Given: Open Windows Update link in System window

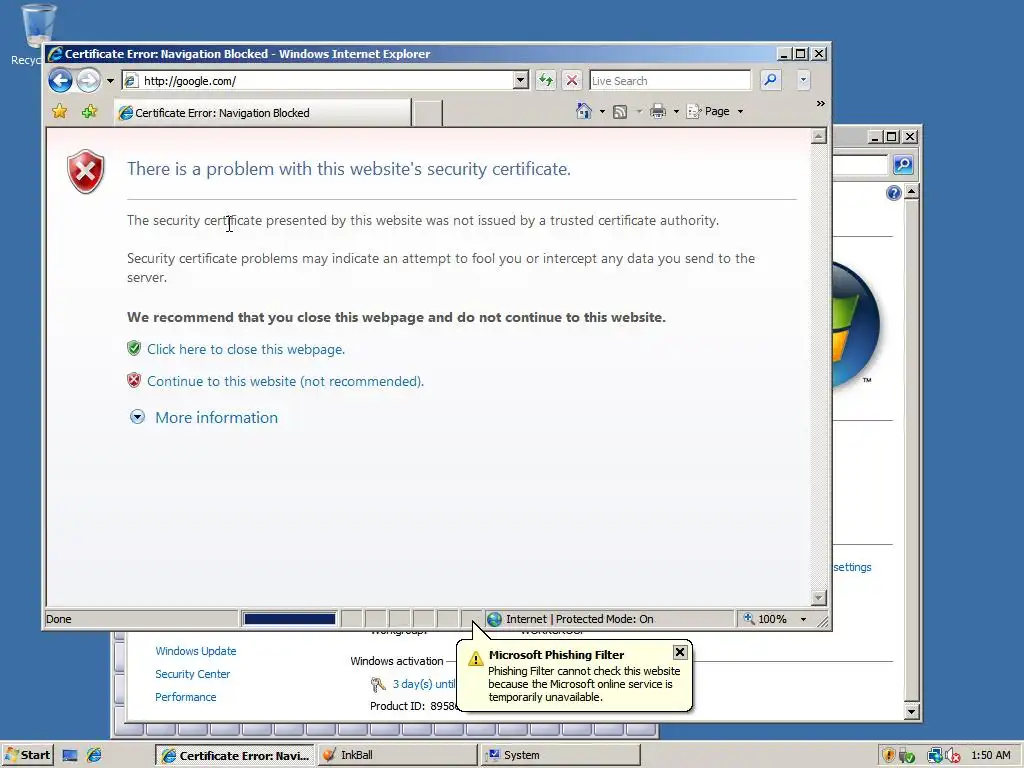Looking at the screenshot, I should [x=196, y=651].
